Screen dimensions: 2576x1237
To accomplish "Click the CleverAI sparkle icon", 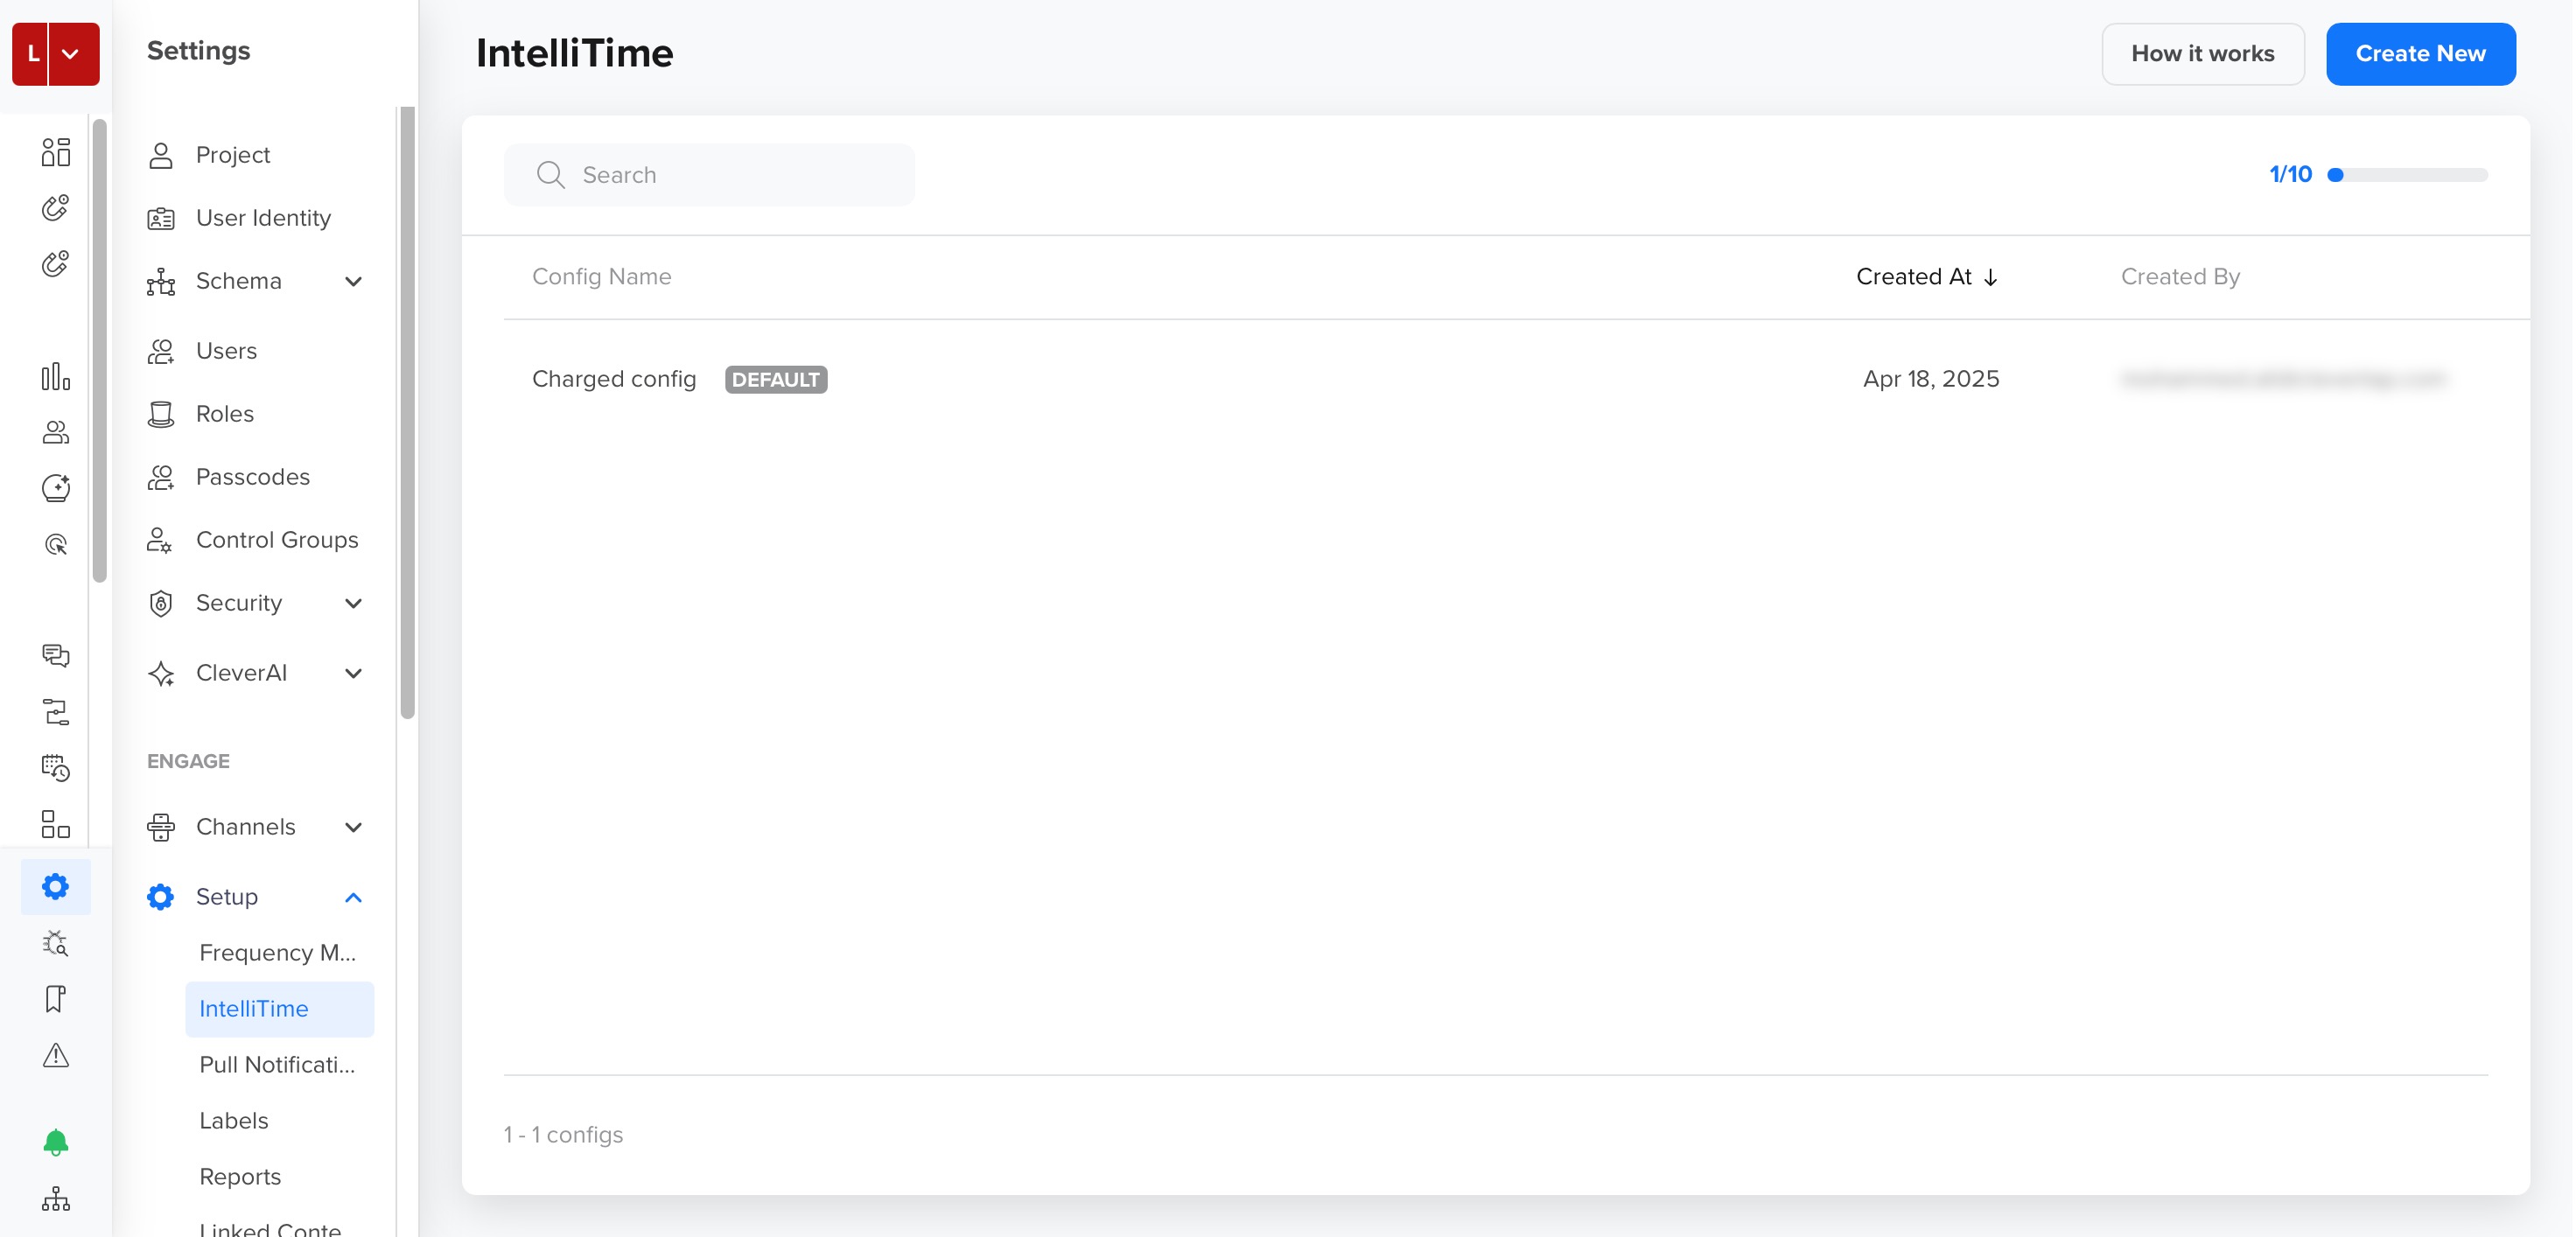I will (161, 673).
